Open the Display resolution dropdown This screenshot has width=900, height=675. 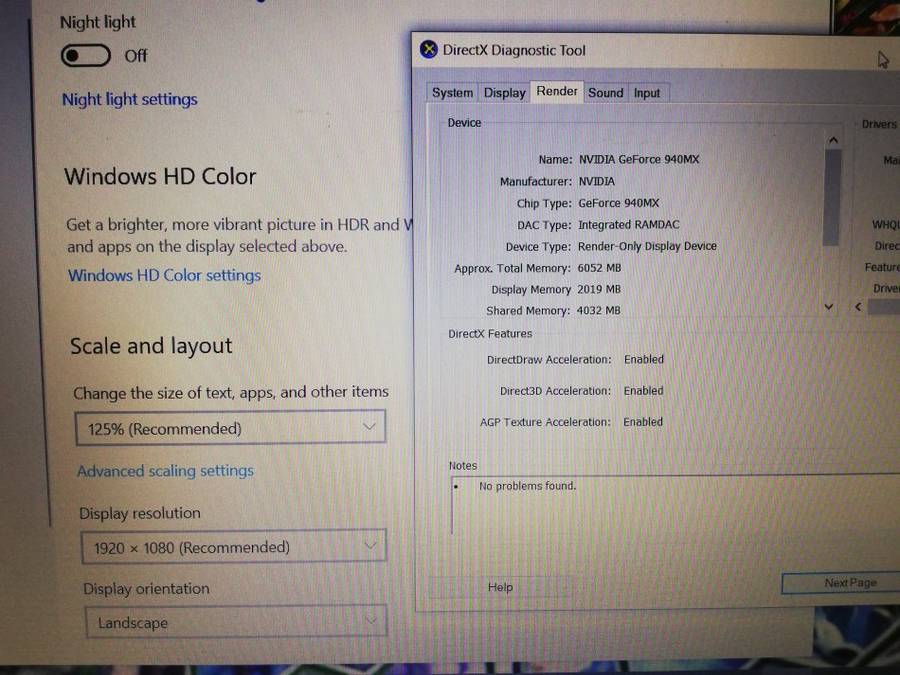tap(234, 547)
